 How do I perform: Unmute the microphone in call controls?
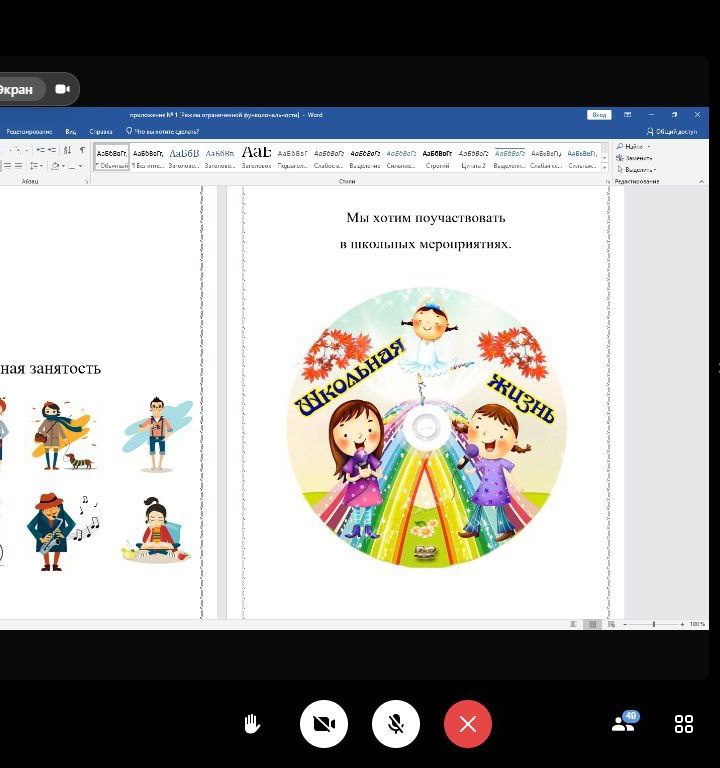coord(396,724)
